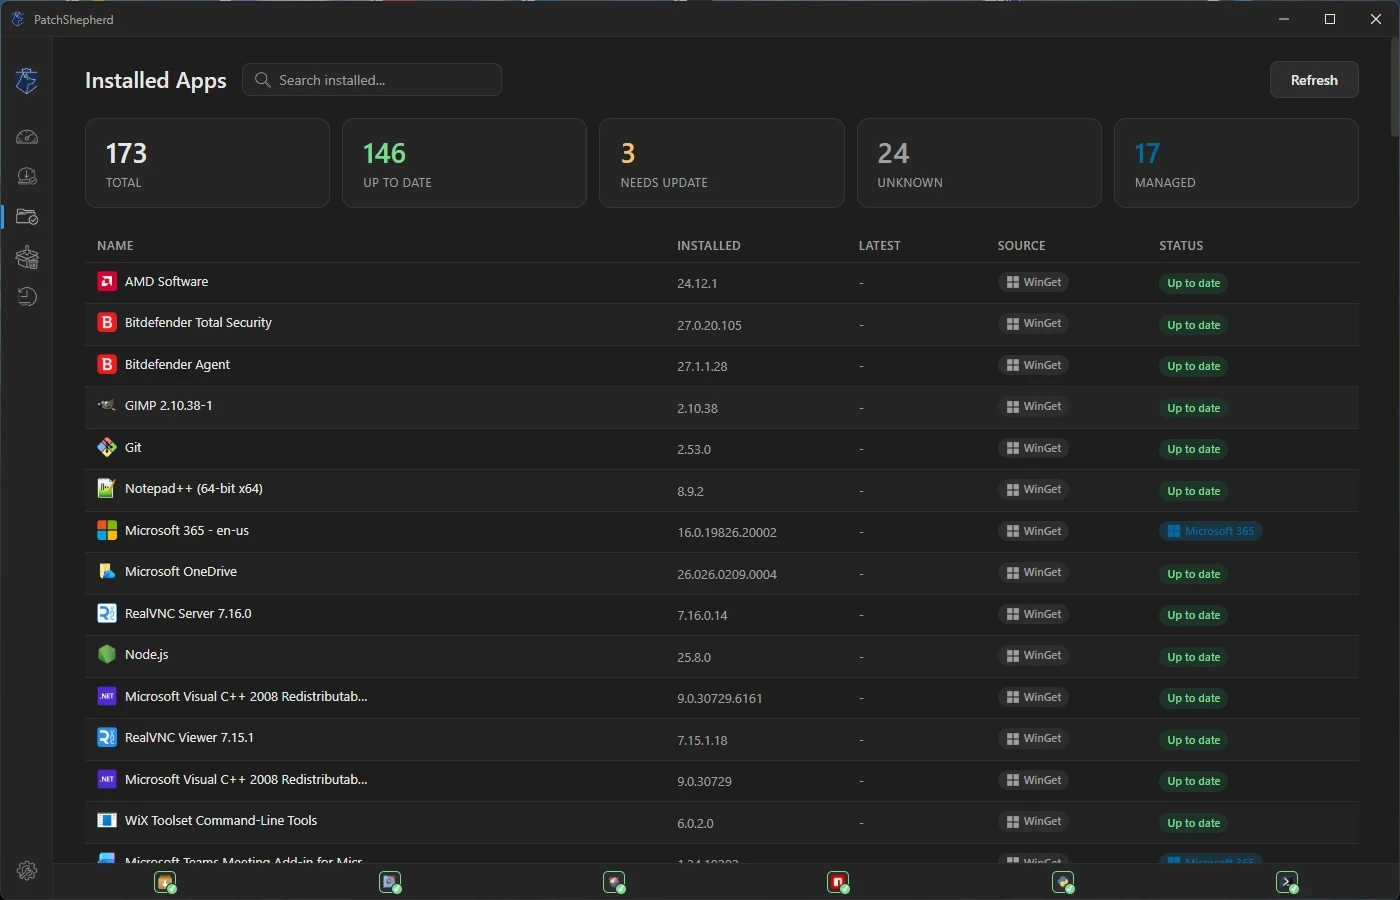Click the Microsoft OneDrive icon
The image size is (1400, 900).
[107, 572]
